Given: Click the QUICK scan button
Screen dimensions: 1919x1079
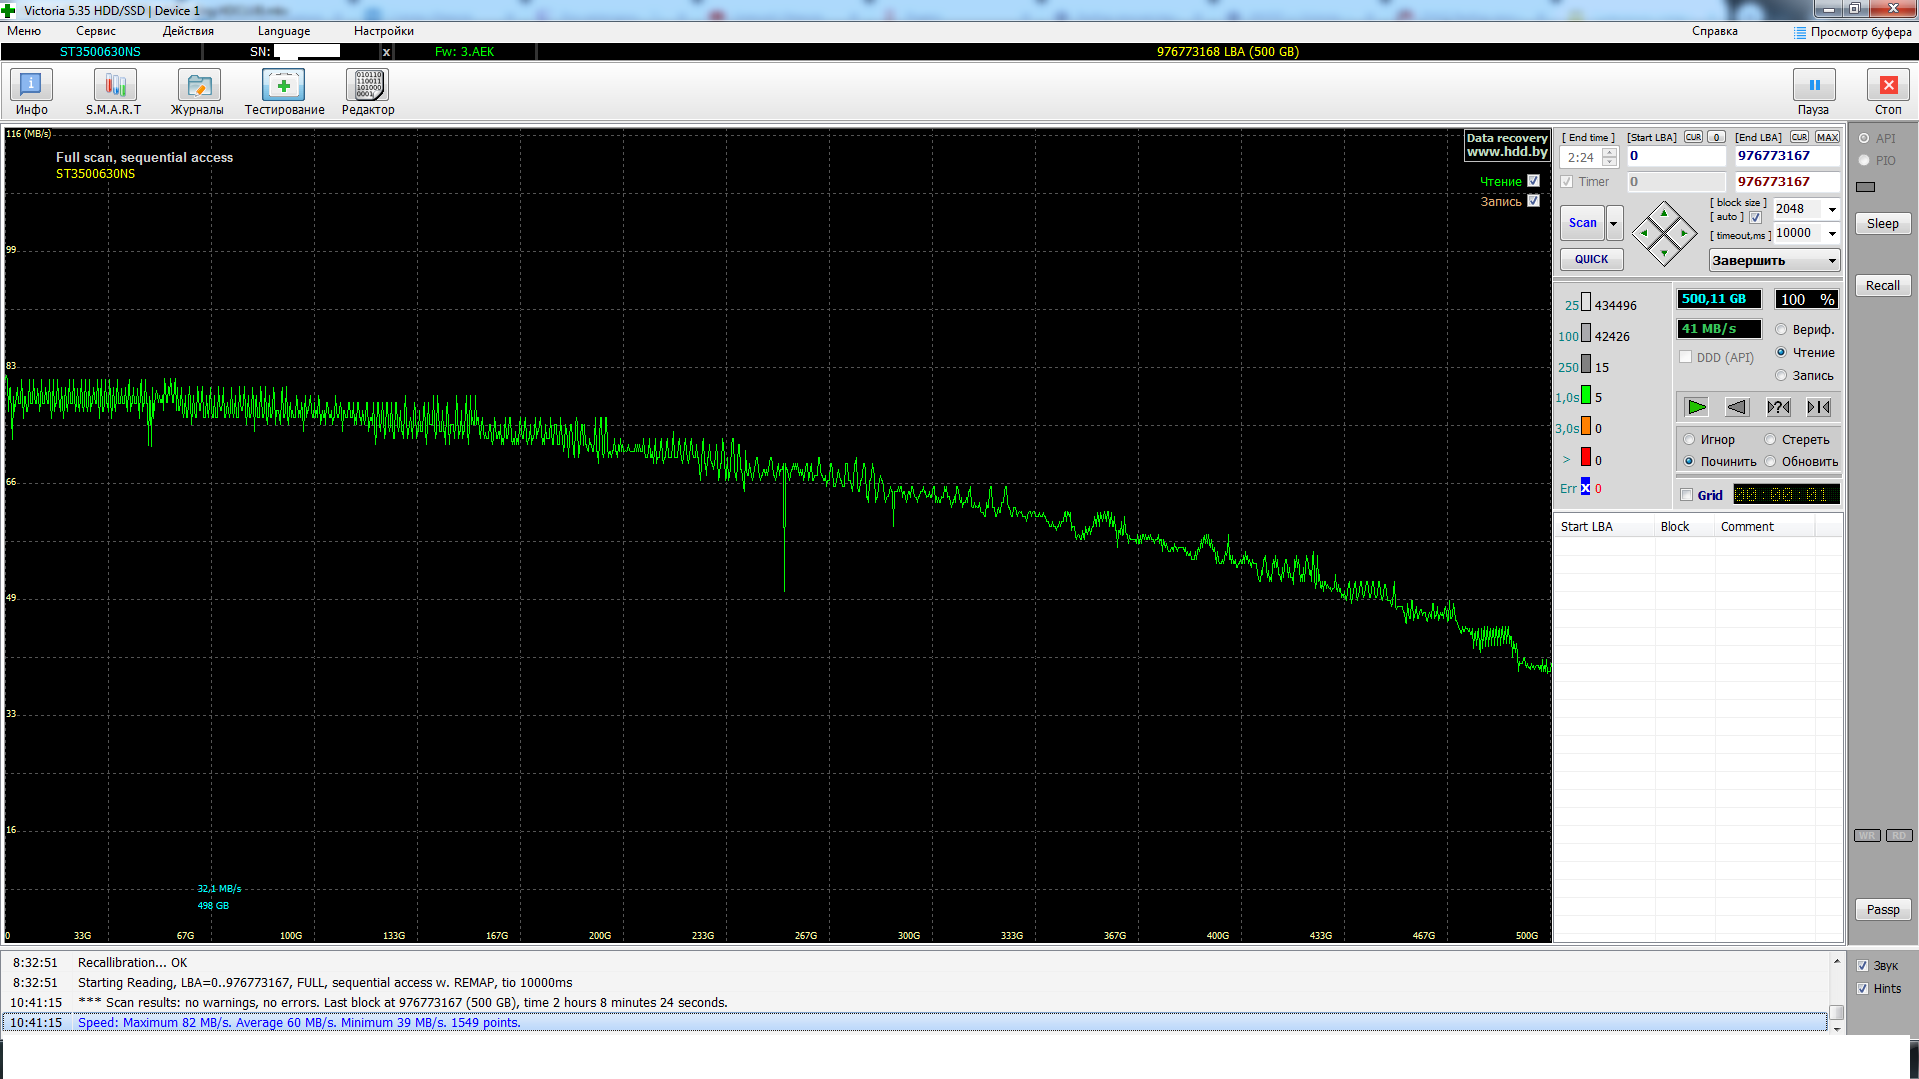Looking at the screenshot, I should (x=1591, y=259).
